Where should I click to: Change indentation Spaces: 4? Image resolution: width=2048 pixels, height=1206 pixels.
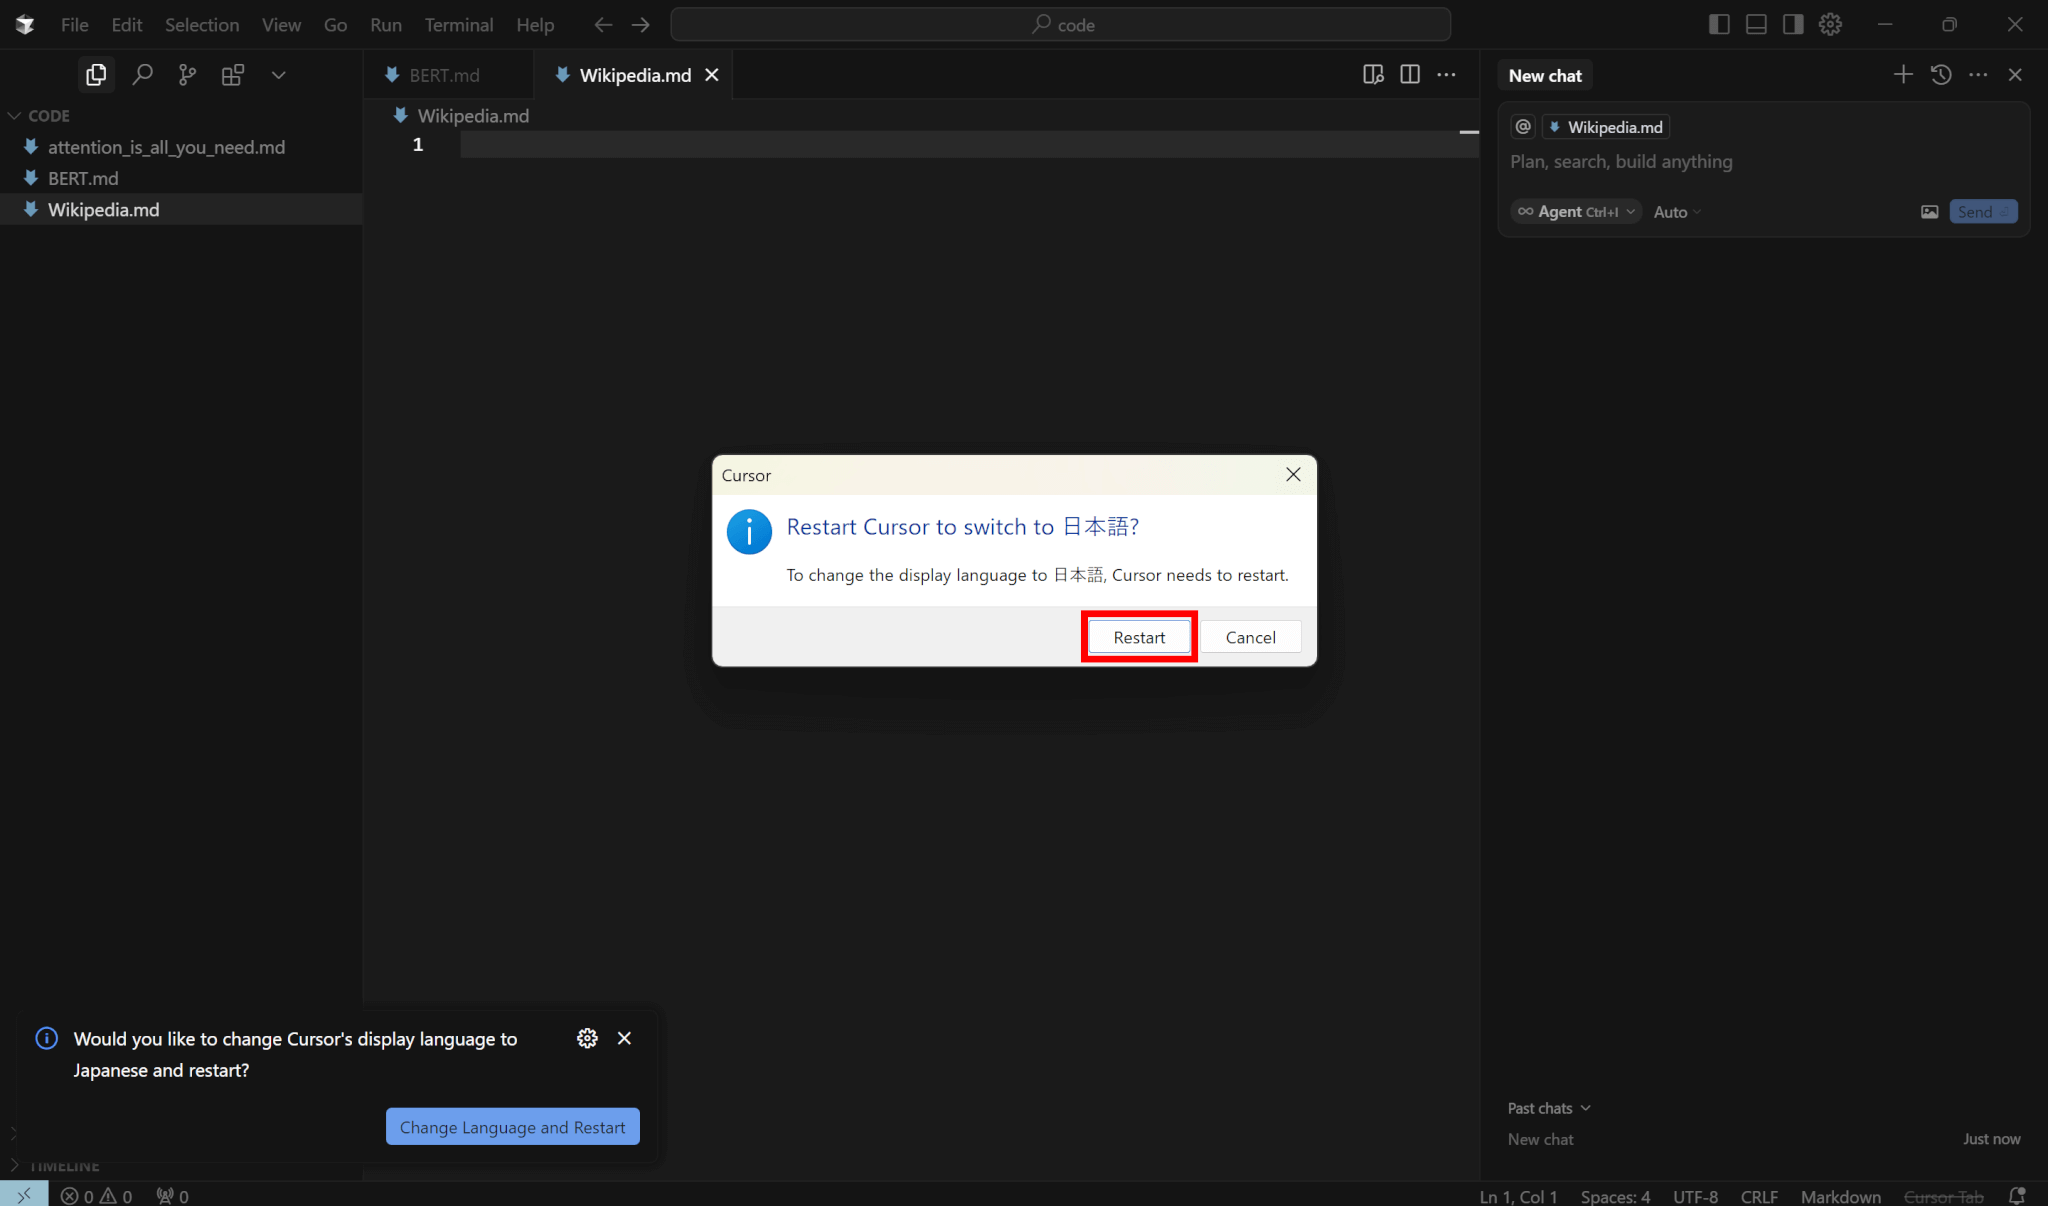pyautogui.click(x=1615, y=1196)
